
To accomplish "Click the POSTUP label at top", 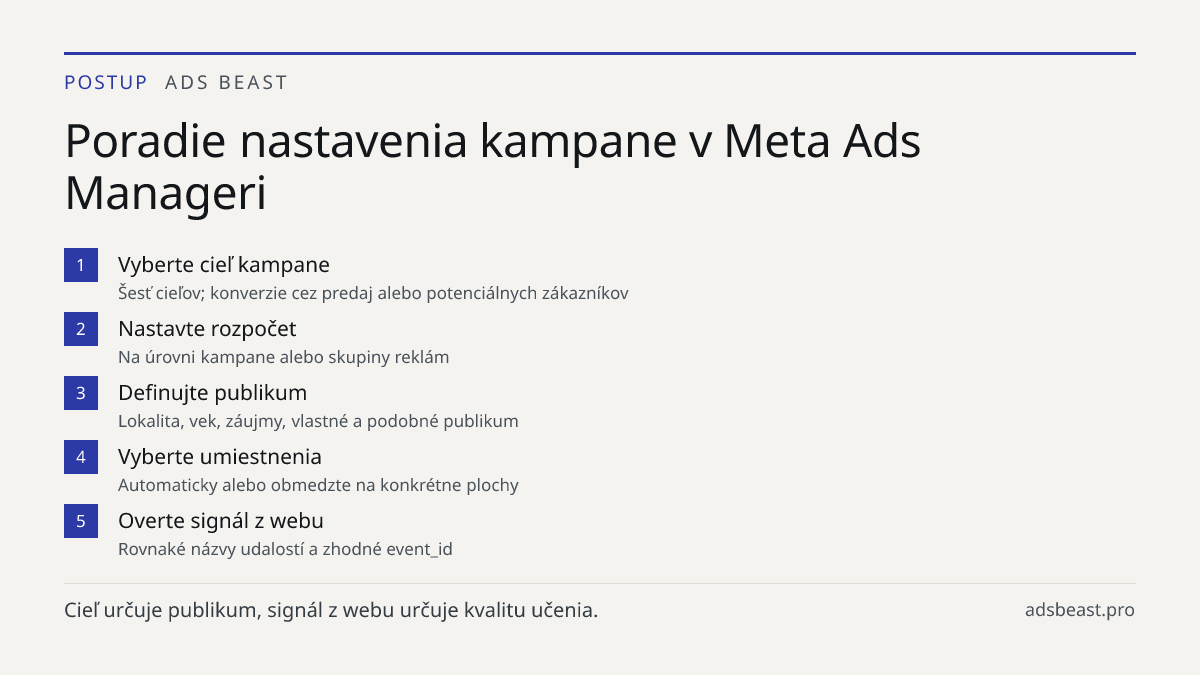I will [x=106, y=83].
